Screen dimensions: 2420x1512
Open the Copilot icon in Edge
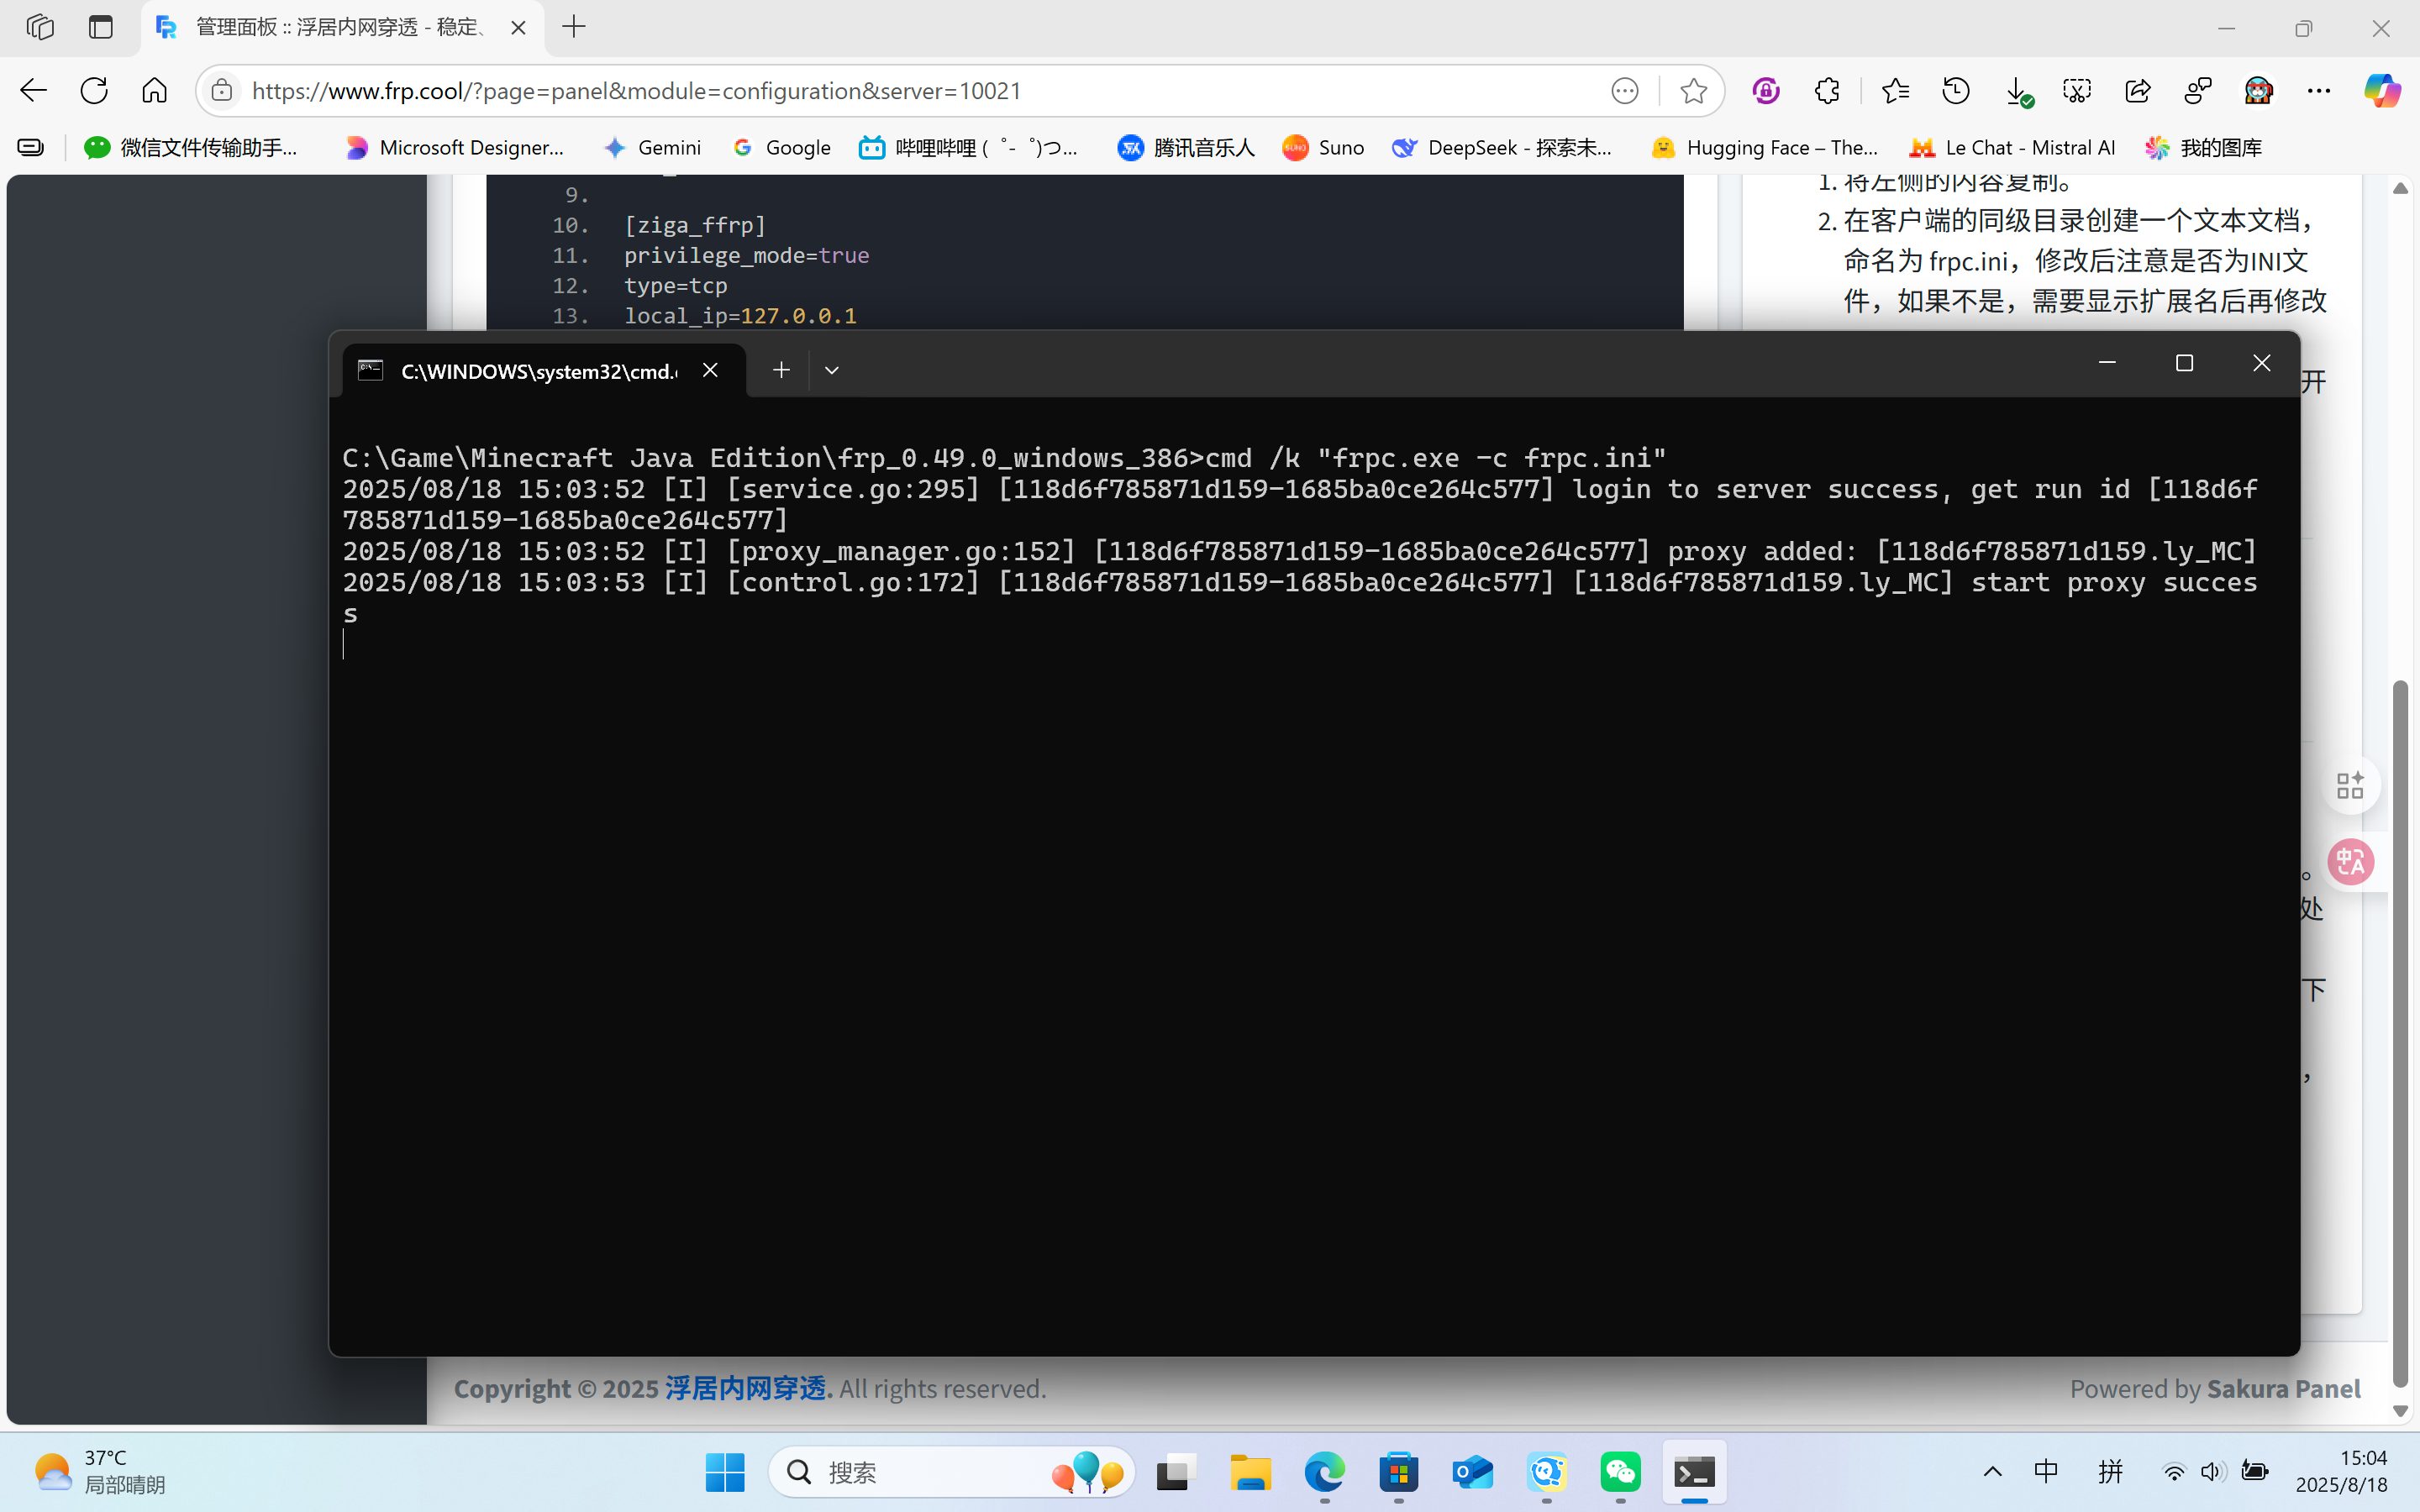2382,91
